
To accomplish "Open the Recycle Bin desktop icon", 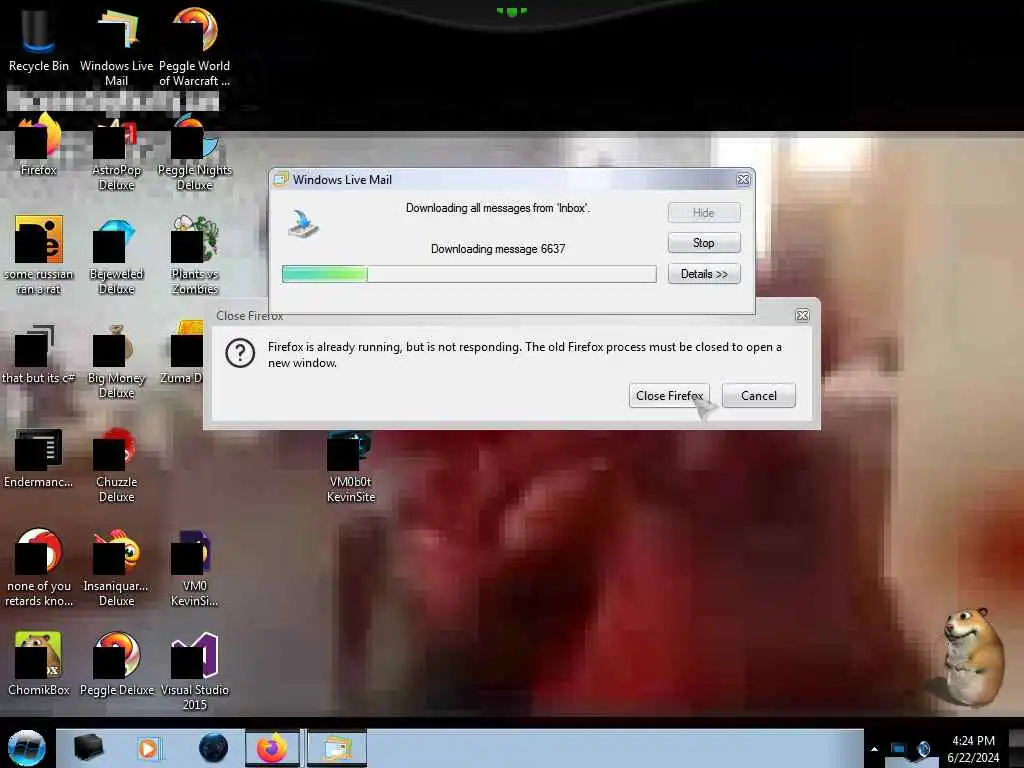I will 38,39.
